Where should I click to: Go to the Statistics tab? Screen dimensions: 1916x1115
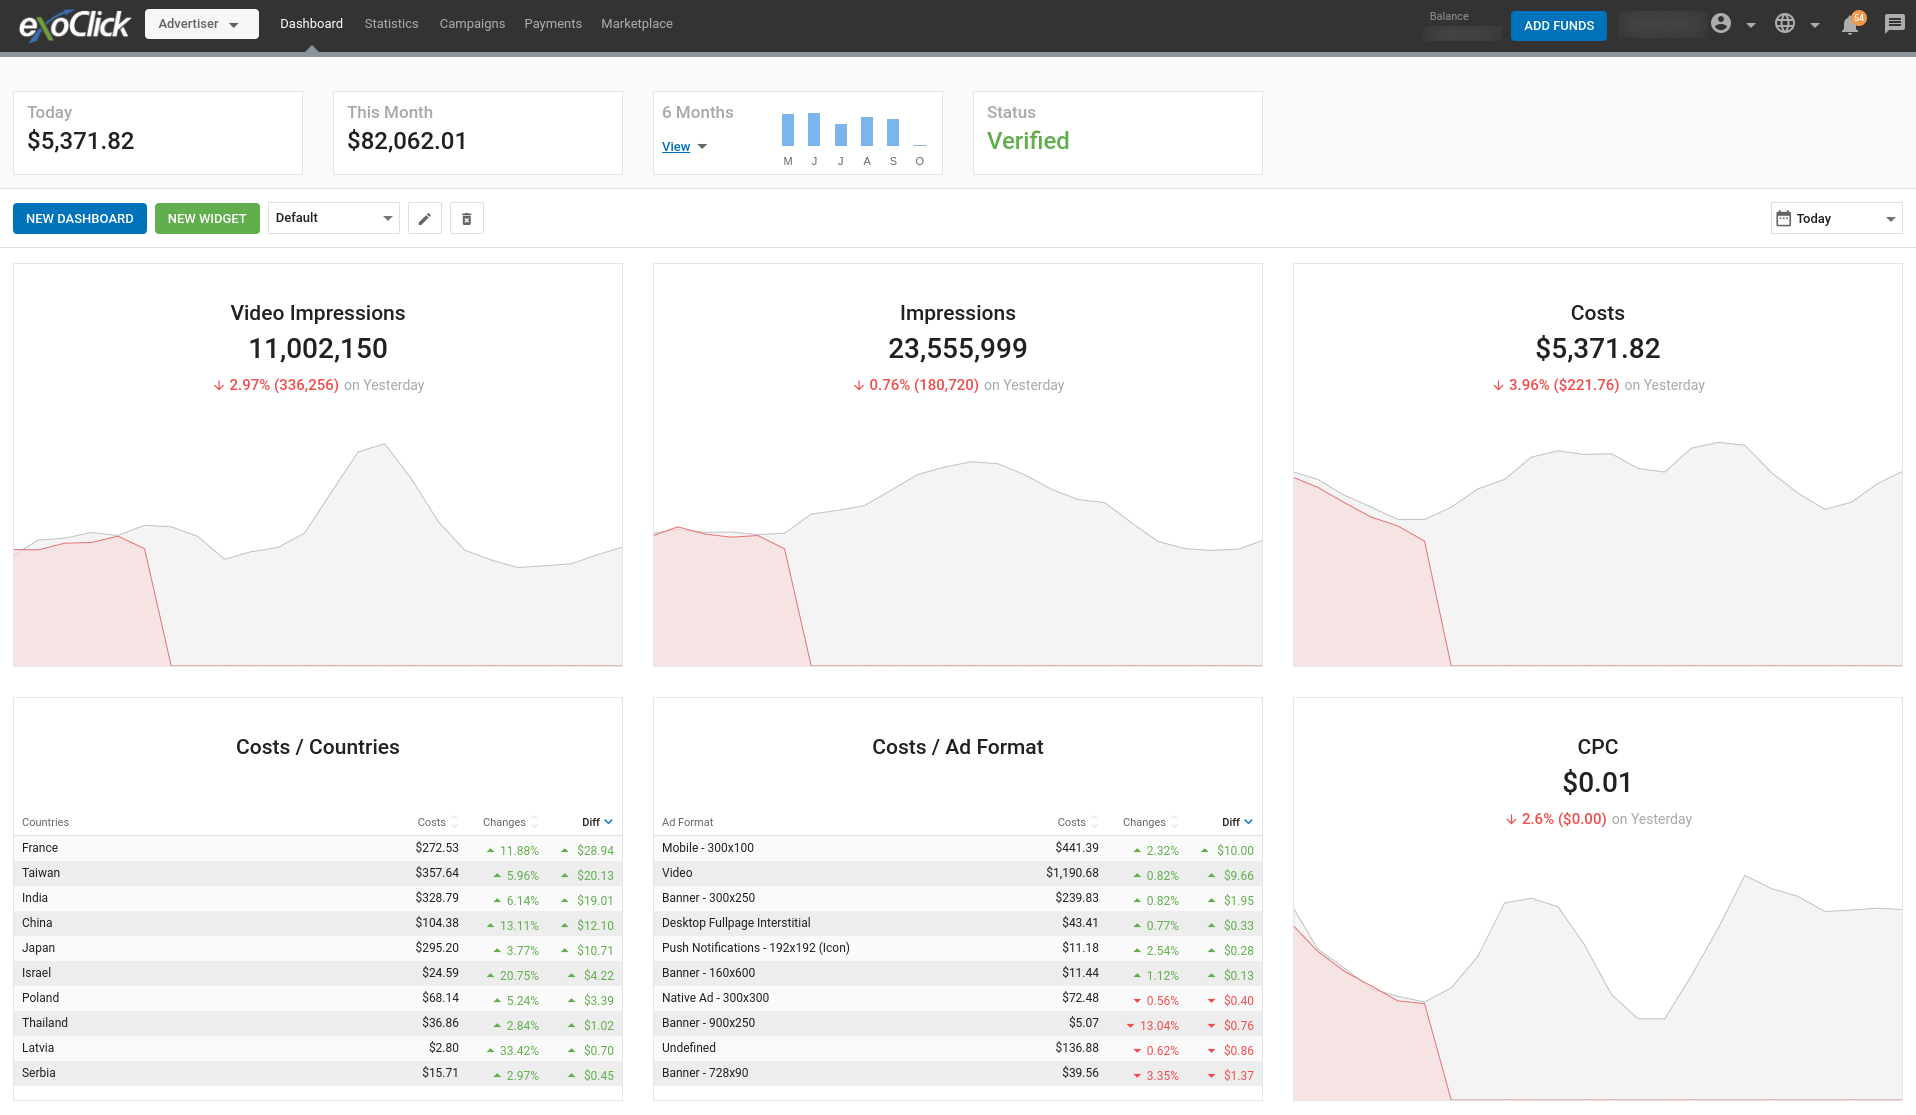[391, 24]
